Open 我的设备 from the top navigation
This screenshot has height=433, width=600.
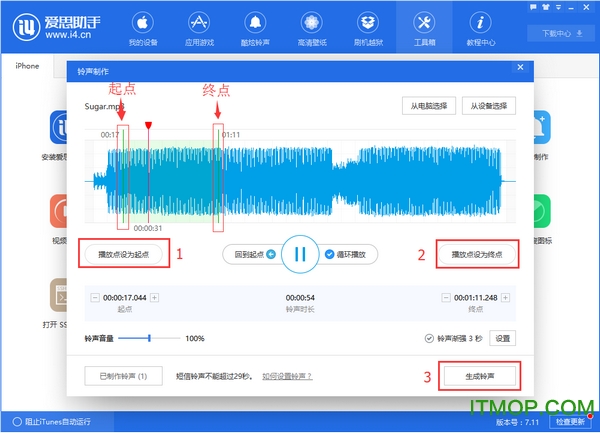coord(143,28)
